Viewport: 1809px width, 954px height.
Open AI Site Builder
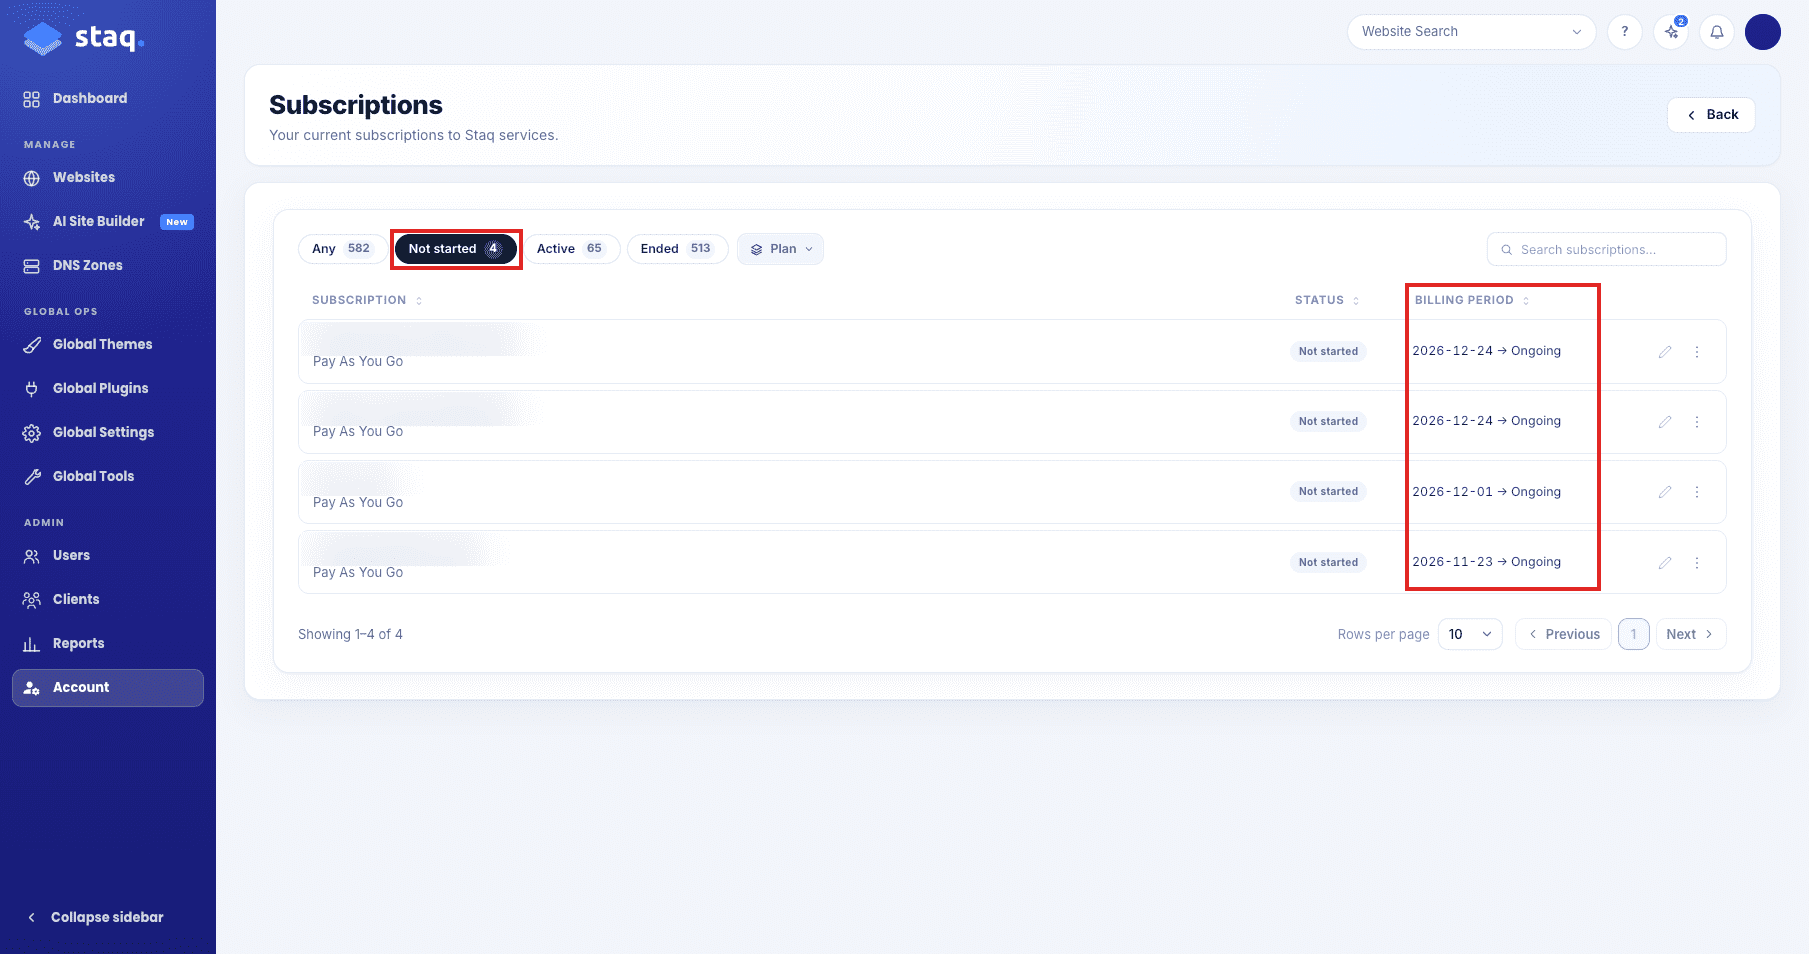108,221
